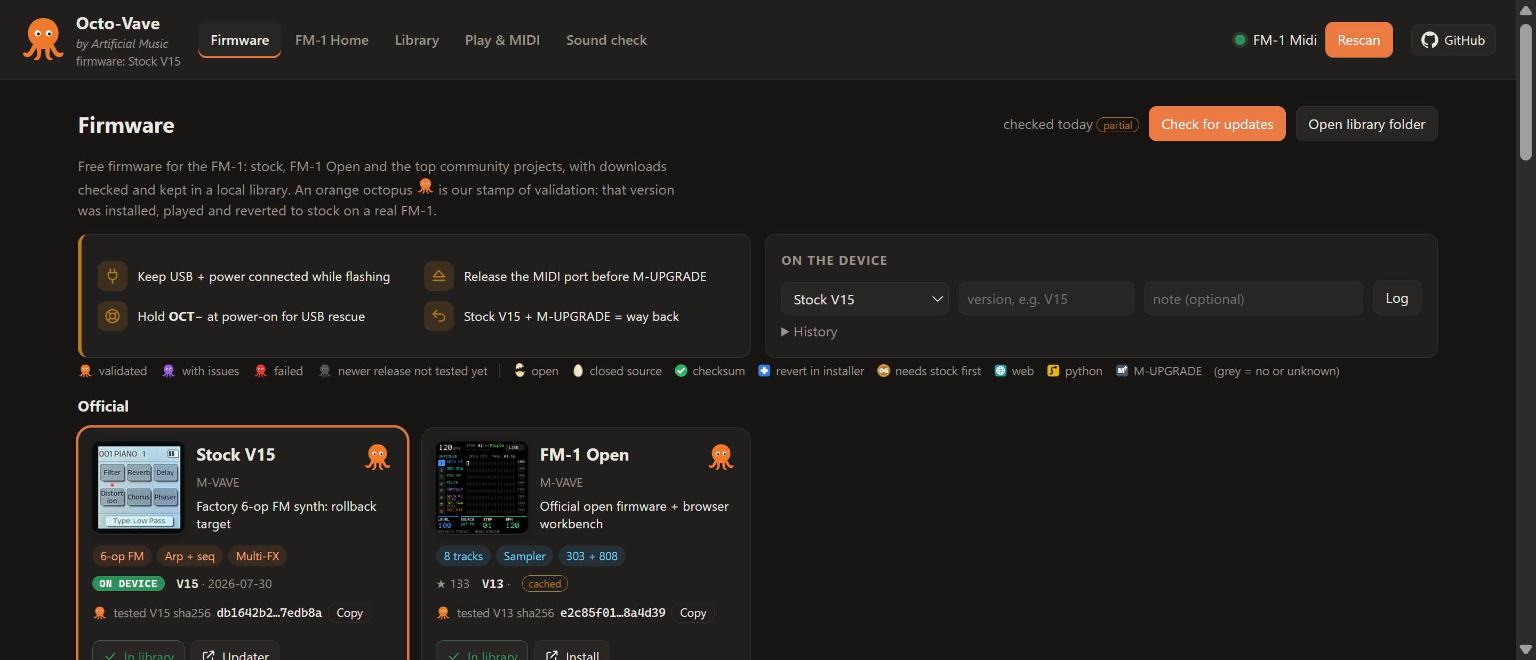Click the Arp + seq tag
Screen dimensions: 1536x660
click(189, 556)
